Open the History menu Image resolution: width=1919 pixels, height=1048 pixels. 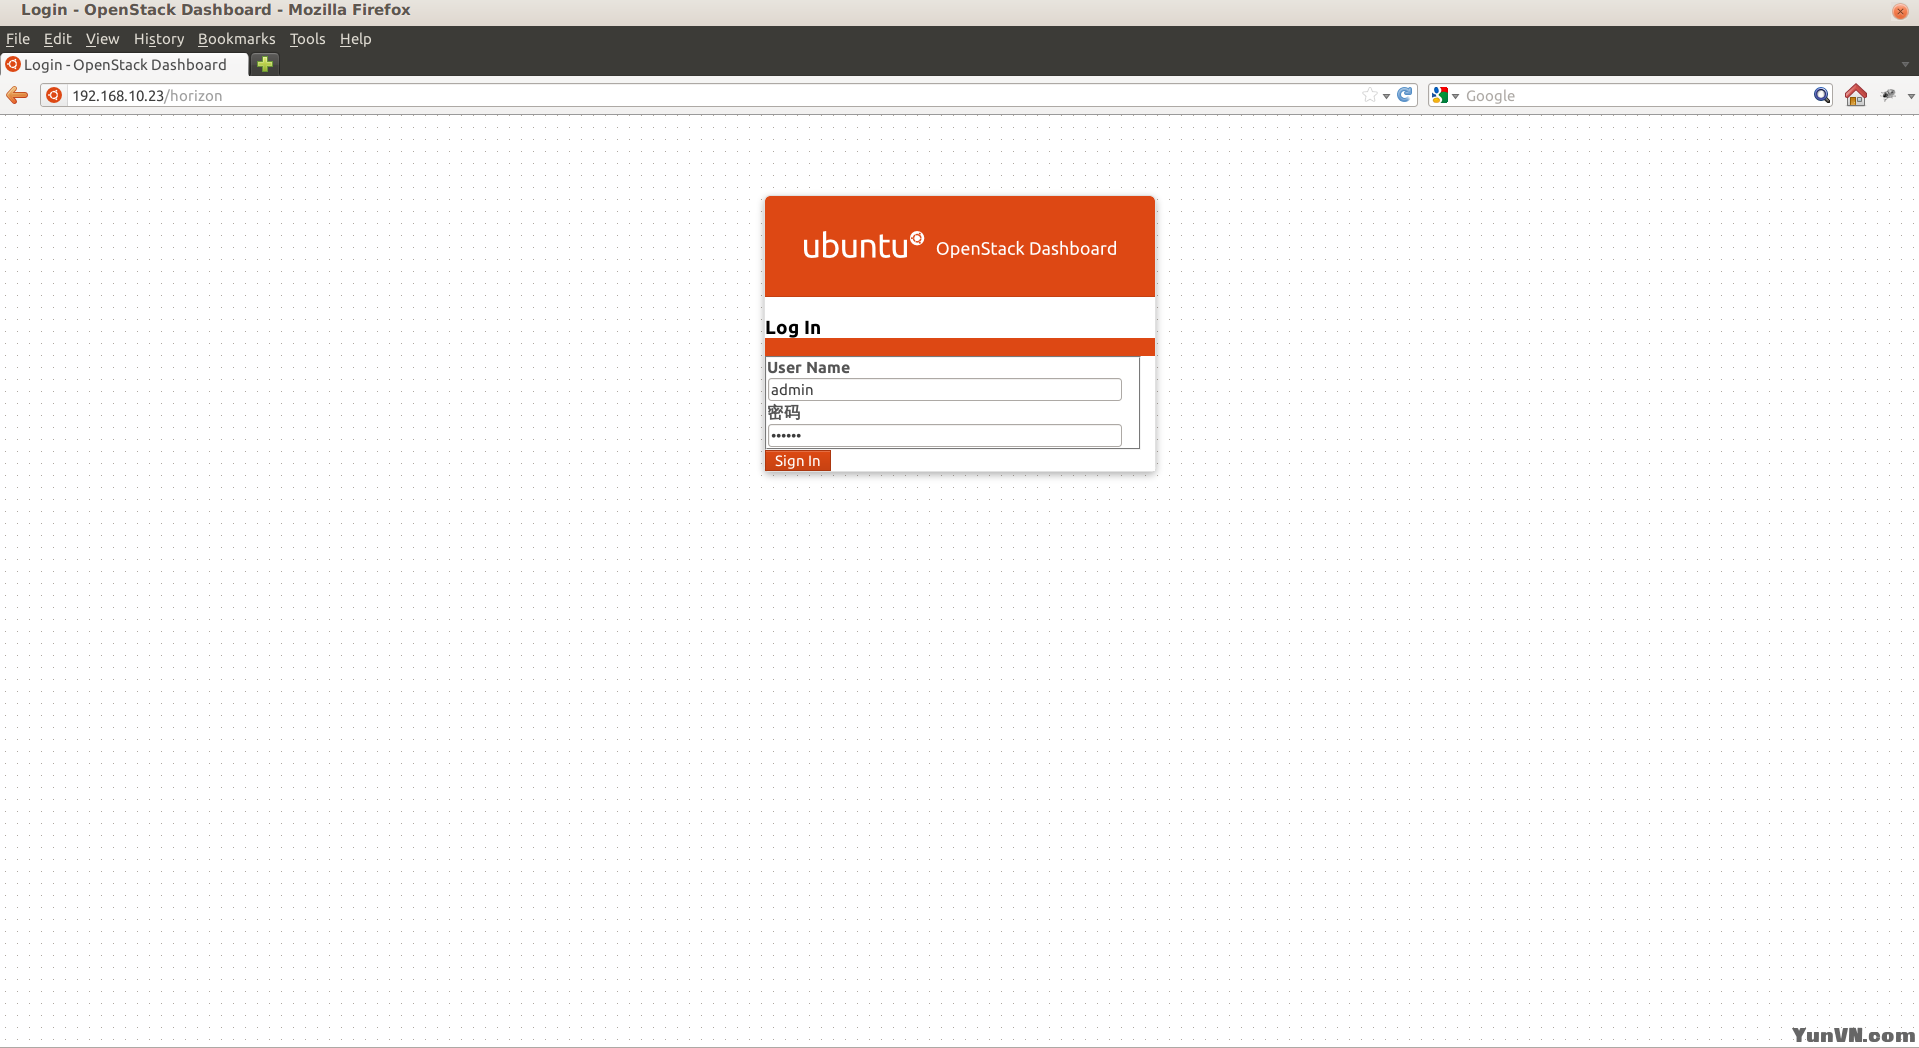pos(159,39)
